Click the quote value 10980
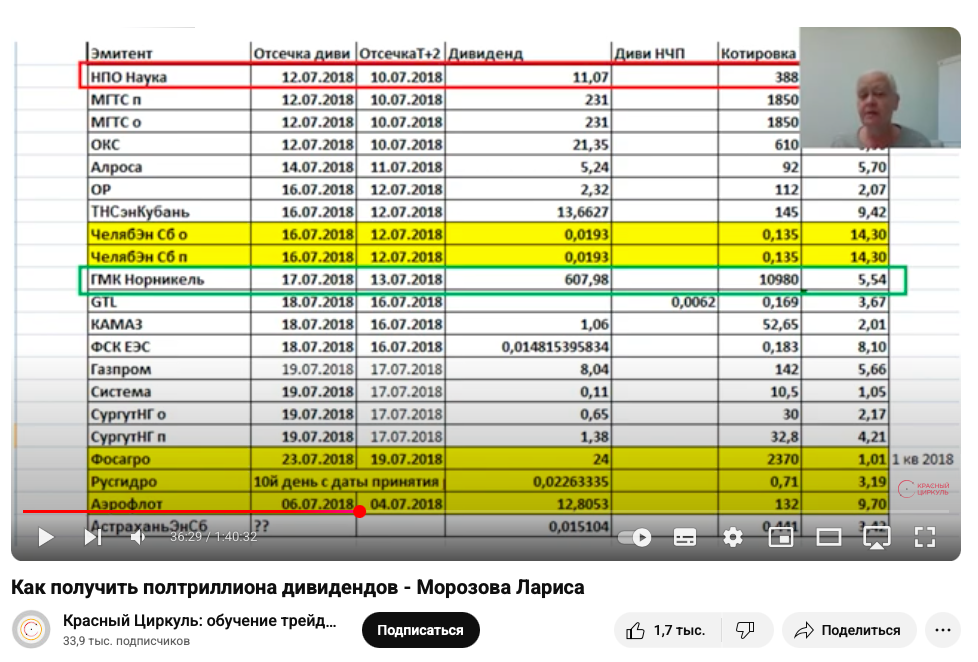The image size is (978, 662). pyautogui.click(x=778, y=280)
